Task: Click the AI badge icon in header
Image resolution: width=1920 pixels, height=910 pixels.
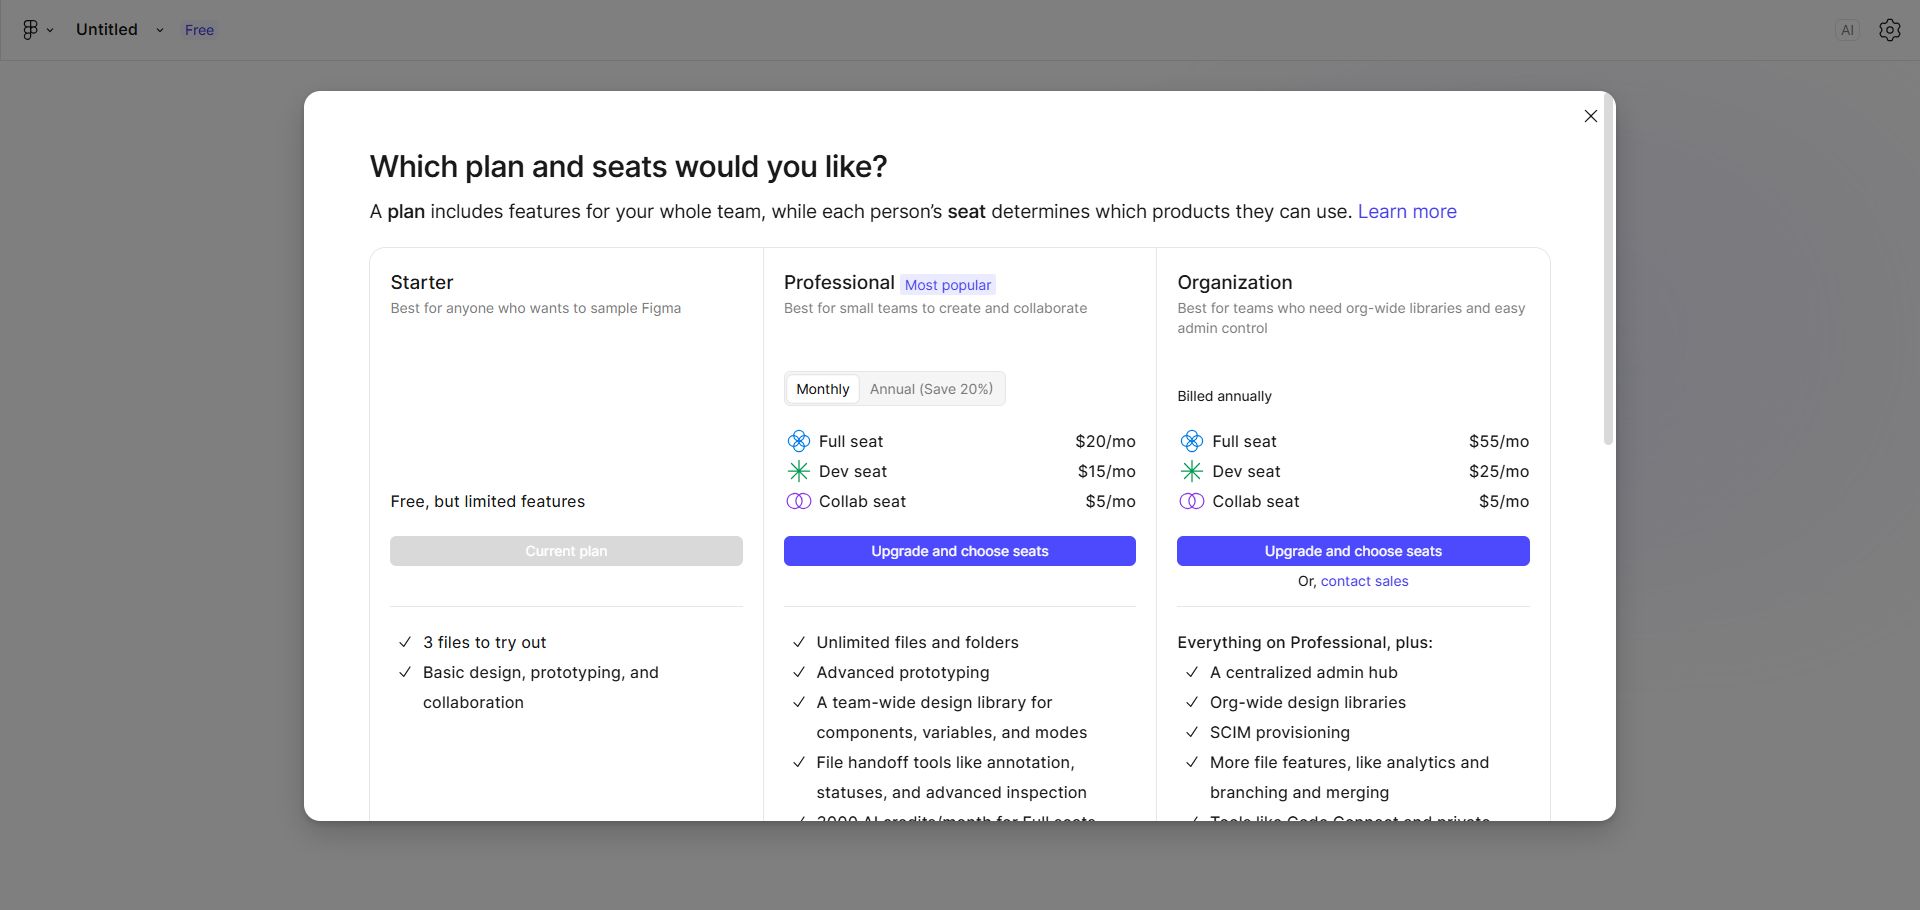Action: pyautogui.click(x=1847, y=30)
